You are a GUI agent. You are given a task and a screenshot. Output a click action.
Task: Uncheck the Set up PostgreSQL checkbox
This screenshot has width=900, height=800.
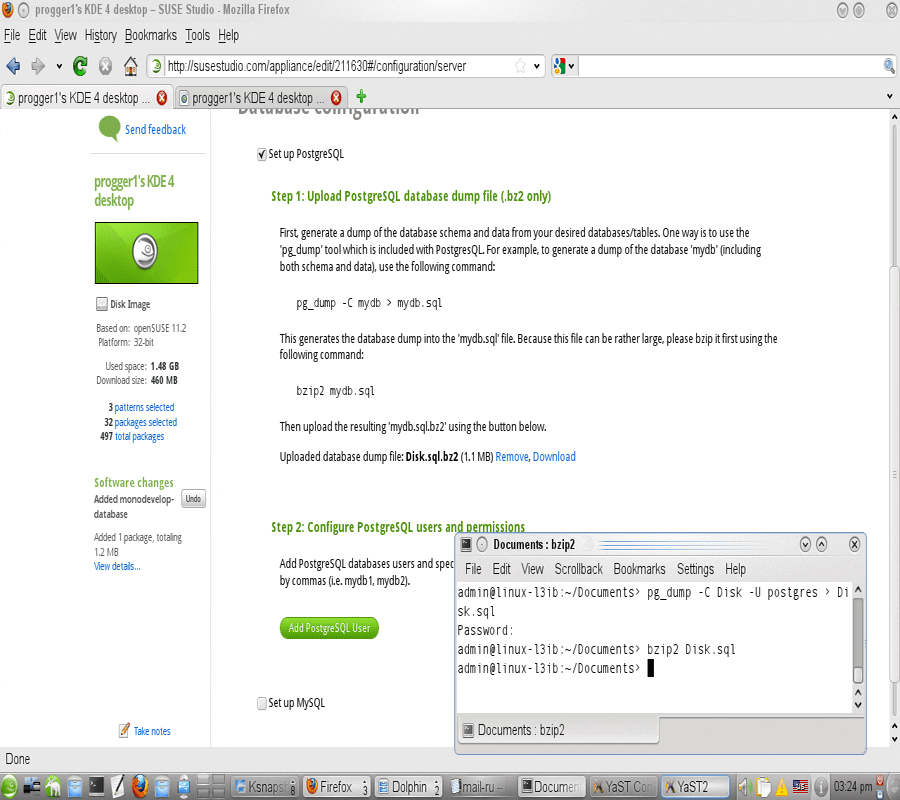point(262,154)
